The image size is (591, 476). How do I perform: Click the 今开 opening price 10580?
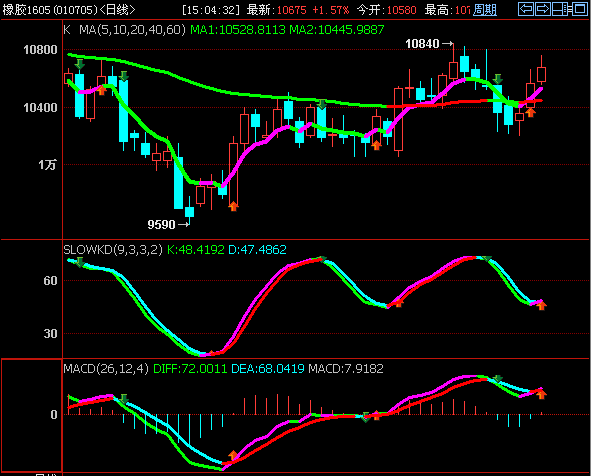click(401, 10)
